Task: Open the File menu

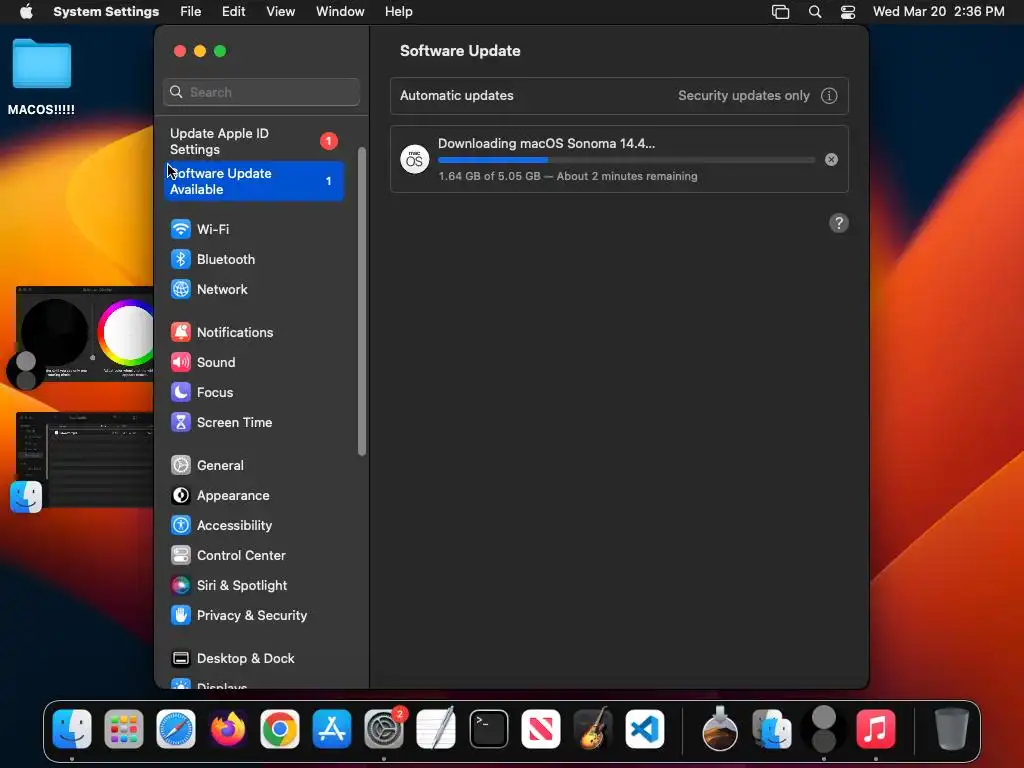Action: 191,12
